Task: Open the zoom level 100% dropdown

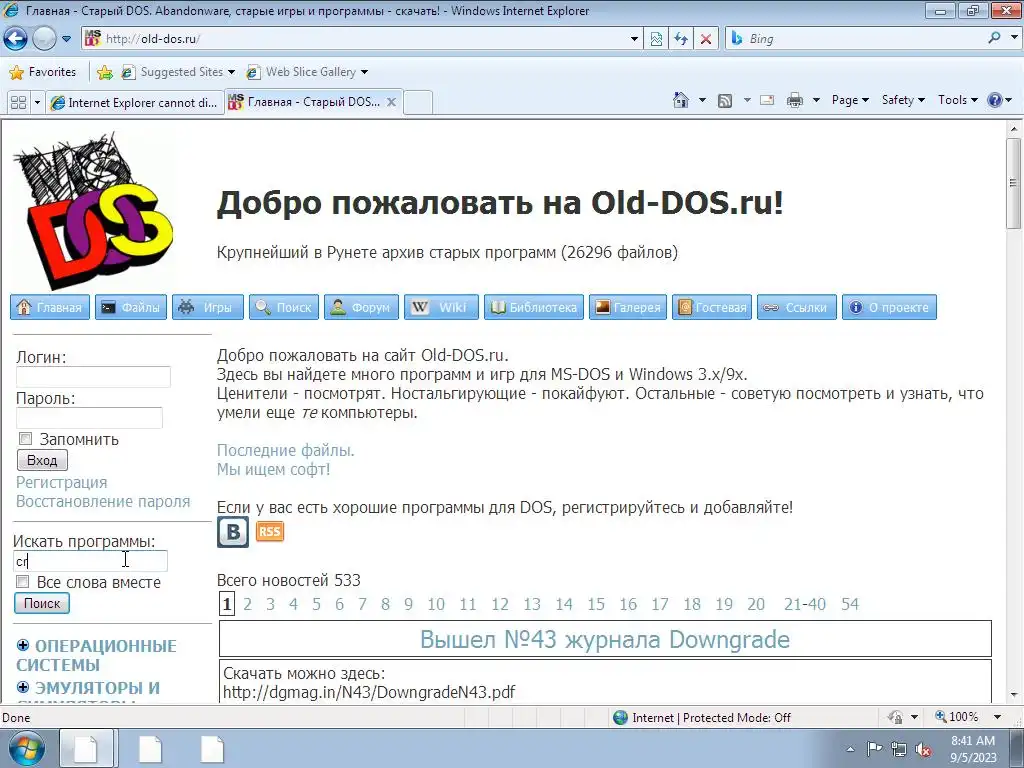Action: tap(997, 717)
